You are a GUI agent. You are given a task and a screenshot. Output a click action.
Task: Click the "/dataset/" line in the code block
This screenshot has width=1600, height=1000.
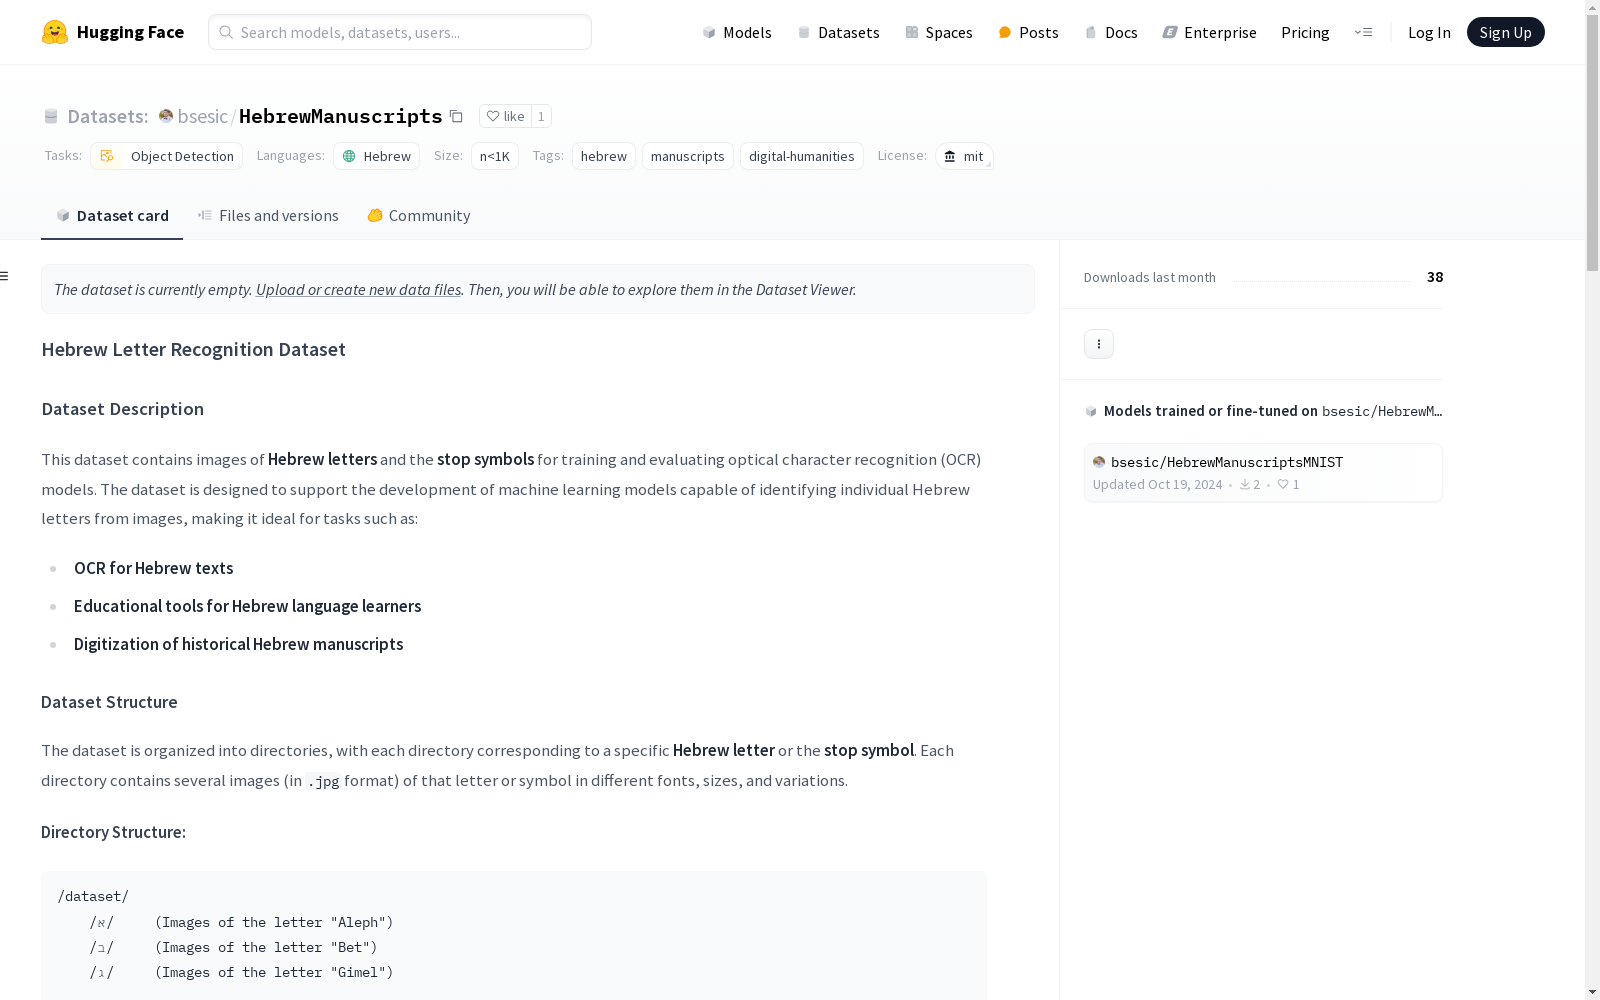pos(93,896)
